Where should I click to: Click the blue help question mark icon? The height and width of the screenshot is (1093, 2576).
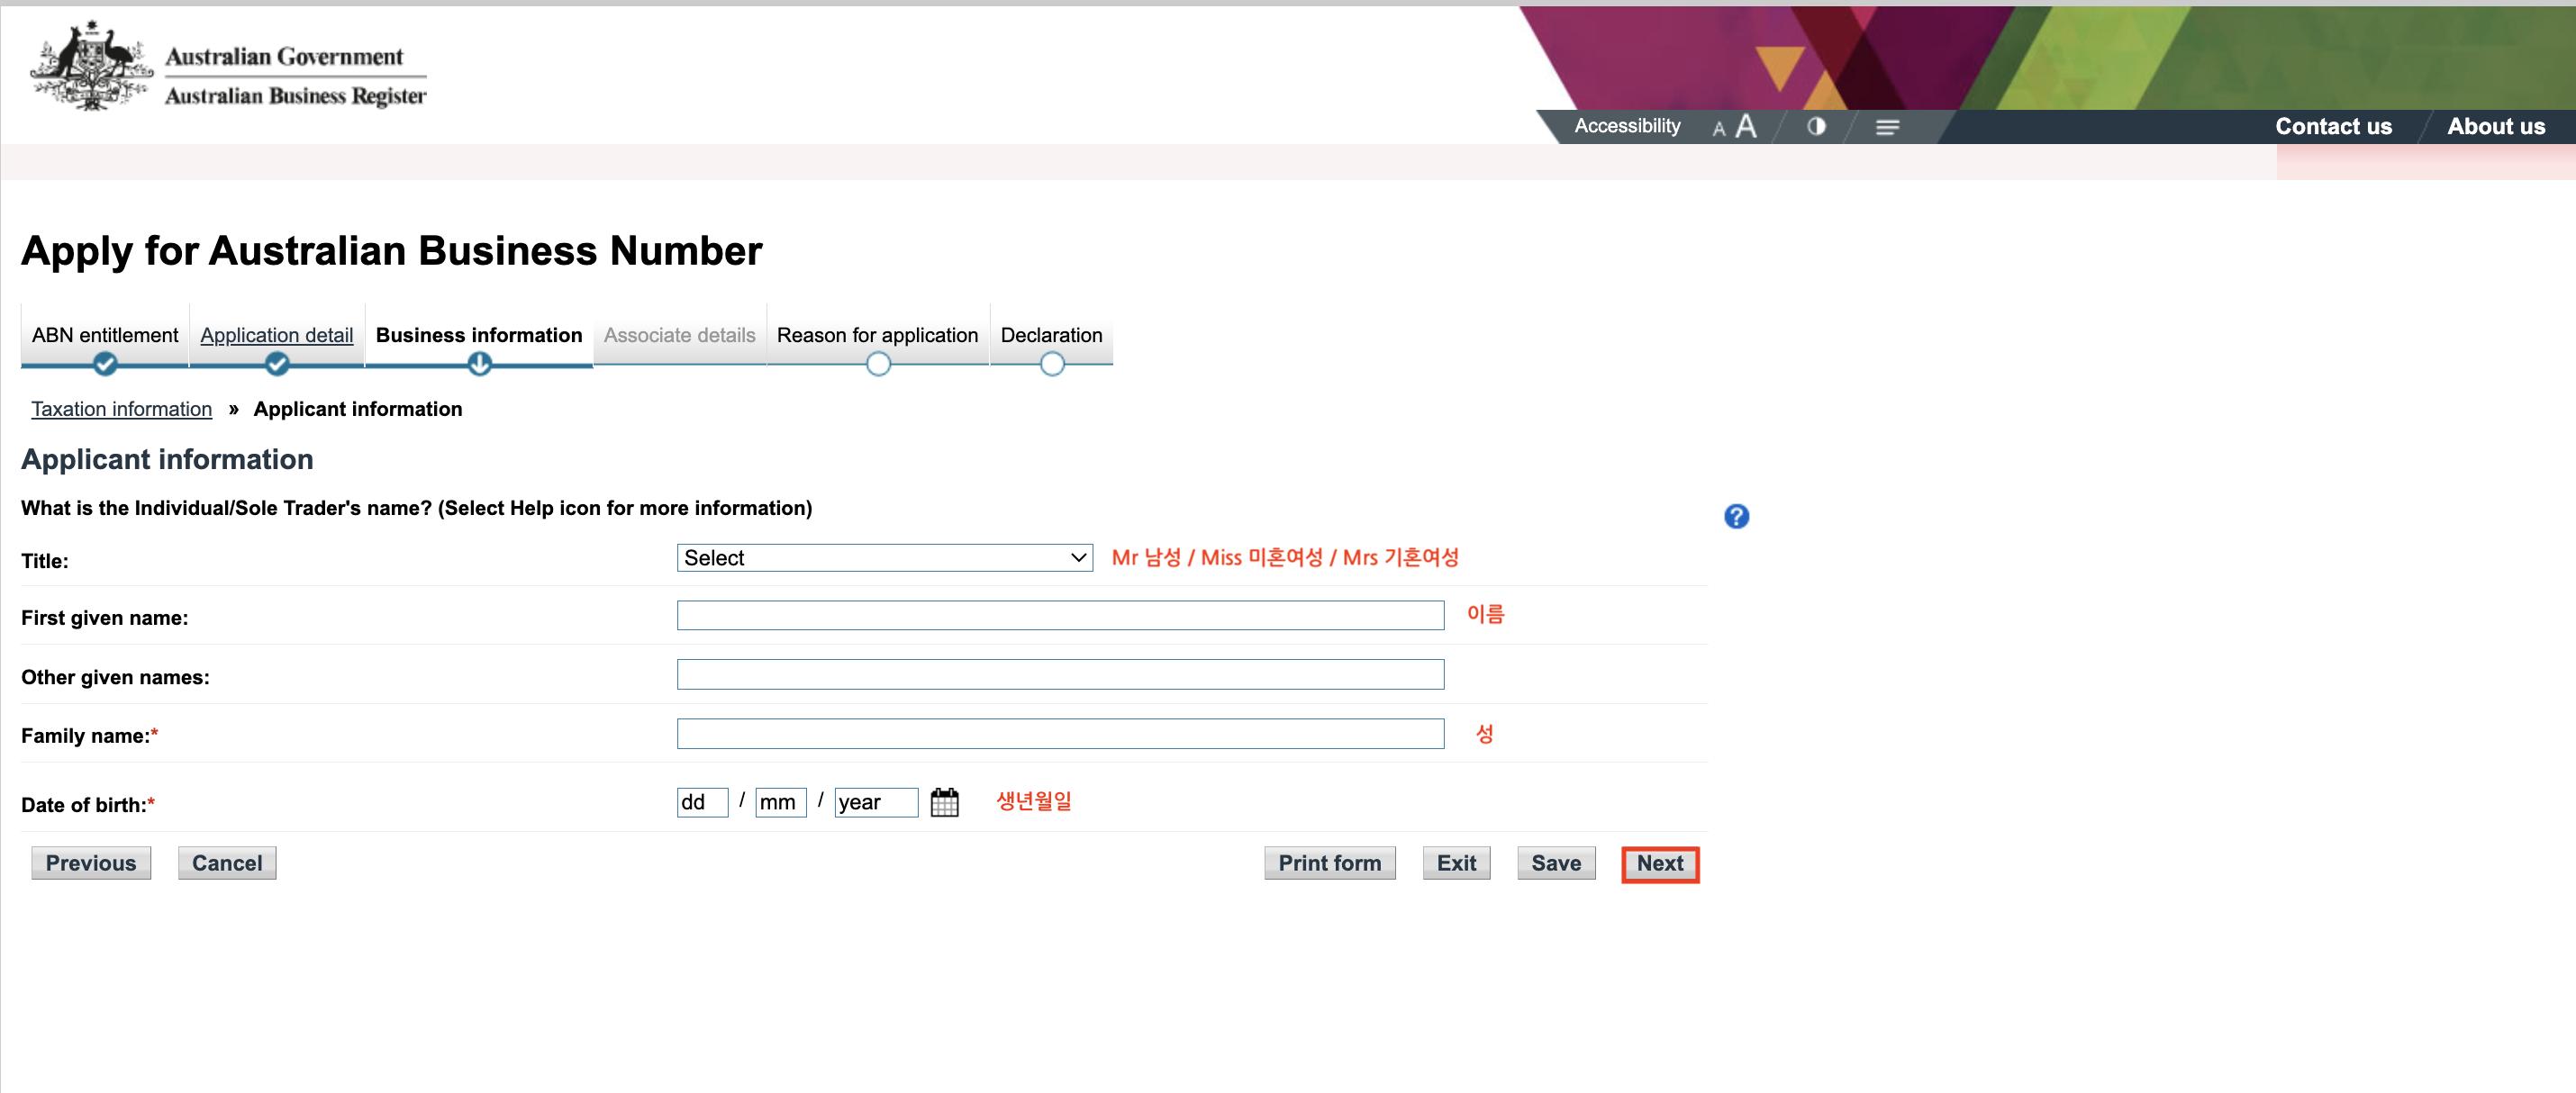point(1736,516)
